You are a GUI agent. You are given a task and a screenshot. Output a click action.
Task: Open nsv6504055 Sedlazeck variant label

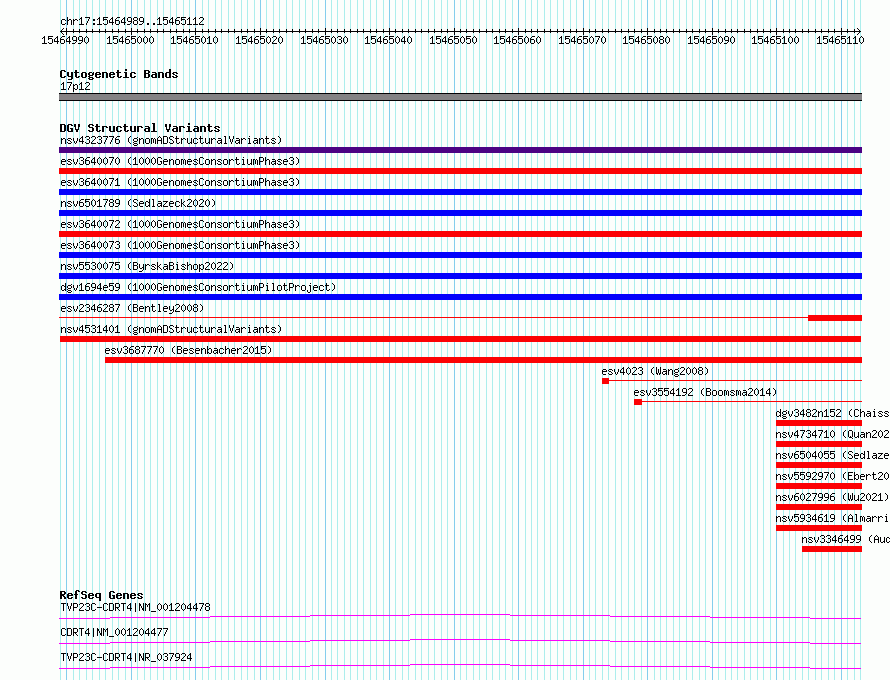[x=832, y=455]
